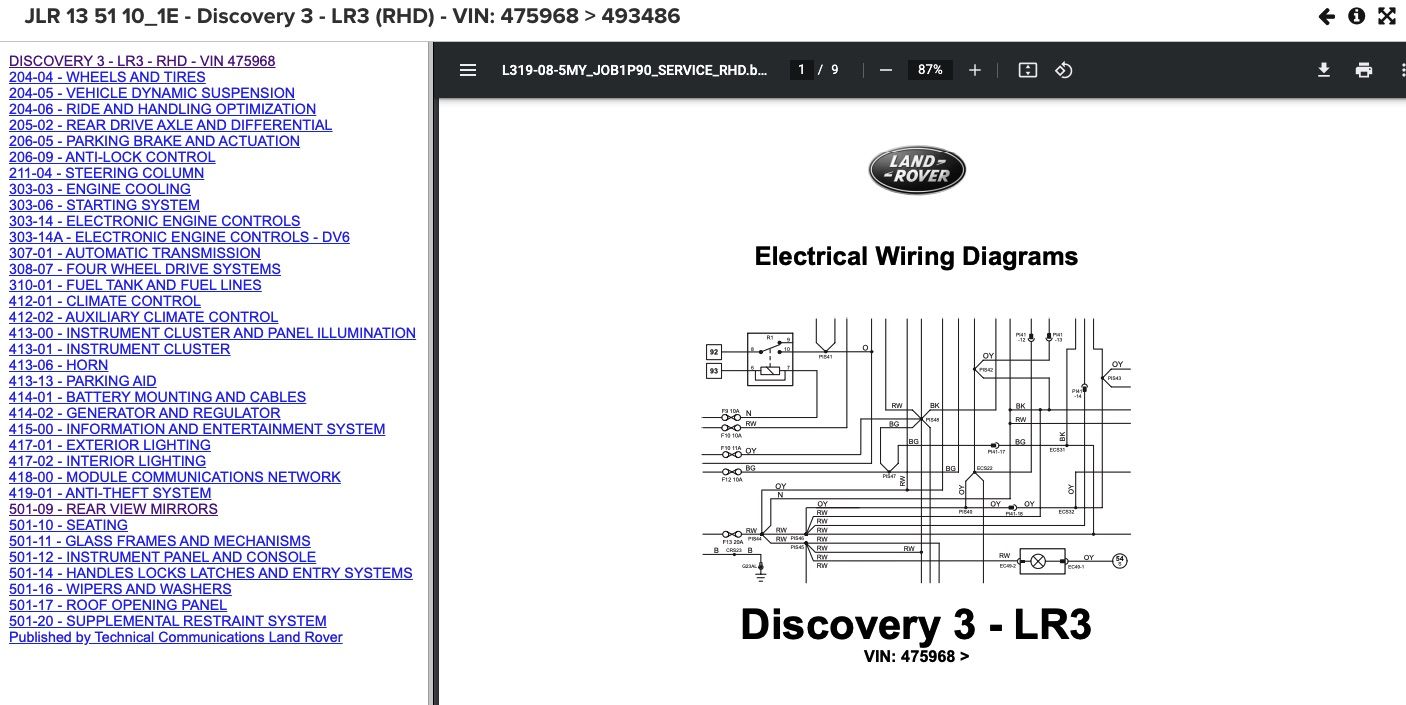Open 303-06 Starting System link

pos(104,205)
